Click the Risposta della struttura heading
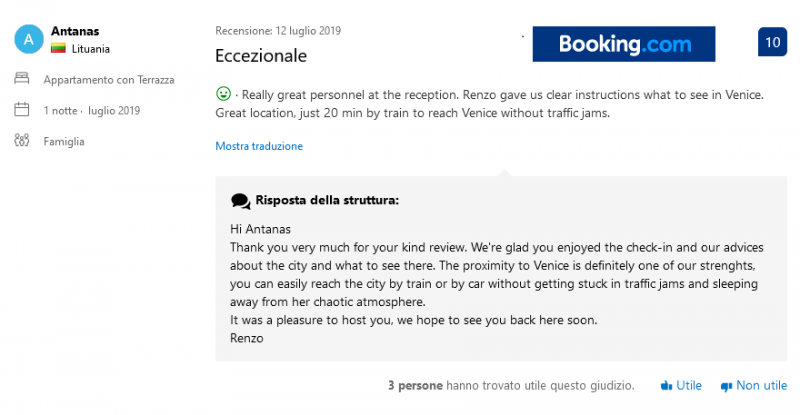Viewport: 800px width, 415px height. tap(327, 200)
